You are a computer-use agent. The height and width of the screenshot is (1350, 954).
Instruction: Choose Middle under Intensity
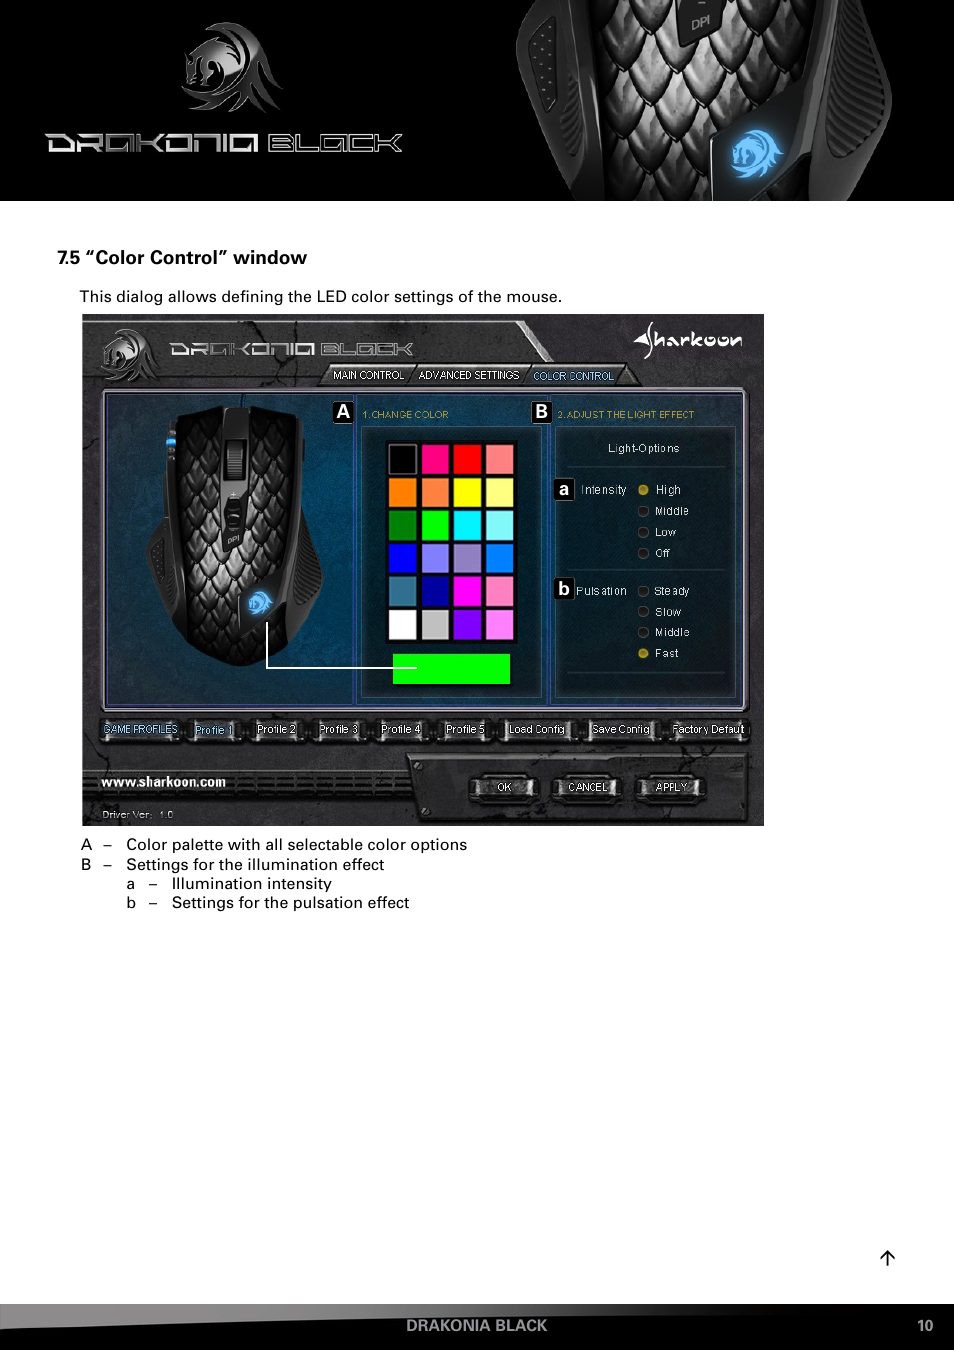pyautogui.click(x=644, y=511)
